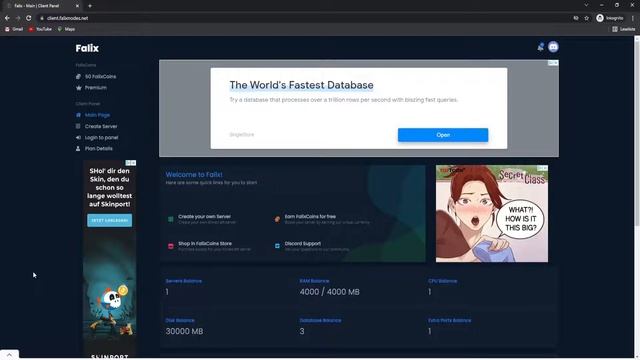Click the pink FalixCoins Store shop icon
The width and height of the screenshot is (640, 360).
pos(171,246)
